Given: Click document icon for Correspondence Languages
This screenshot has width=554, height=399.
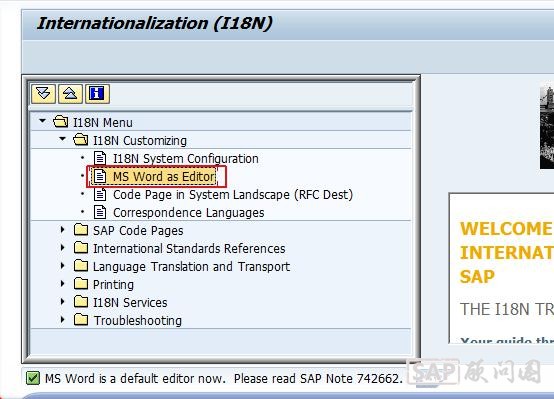Looking at the screenshot, I should [x=100, y=212].
